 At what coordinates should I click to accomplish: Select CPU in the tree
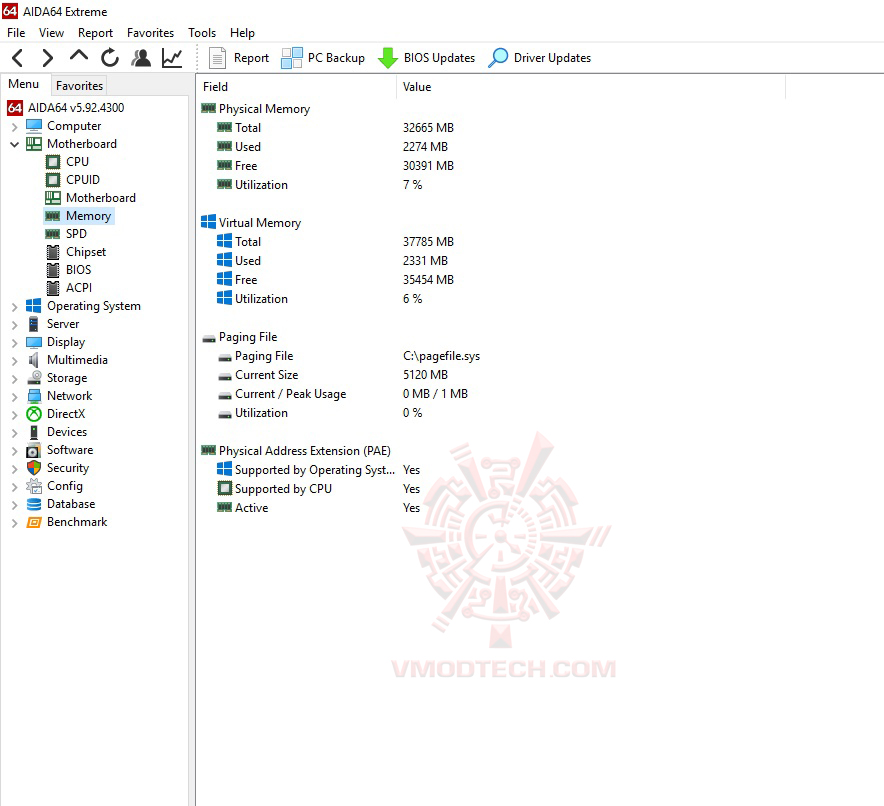pyautogui.click(x=77, y=162)
